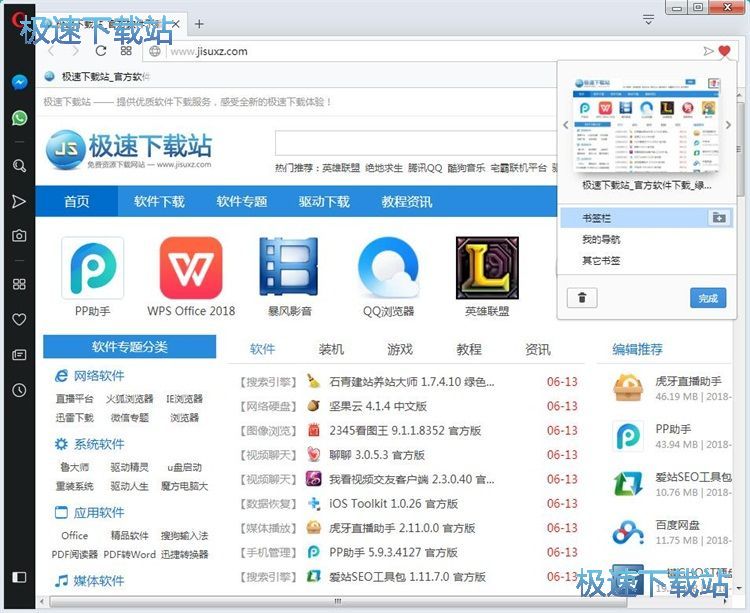Click the globe site-info icon

[154, 51]
